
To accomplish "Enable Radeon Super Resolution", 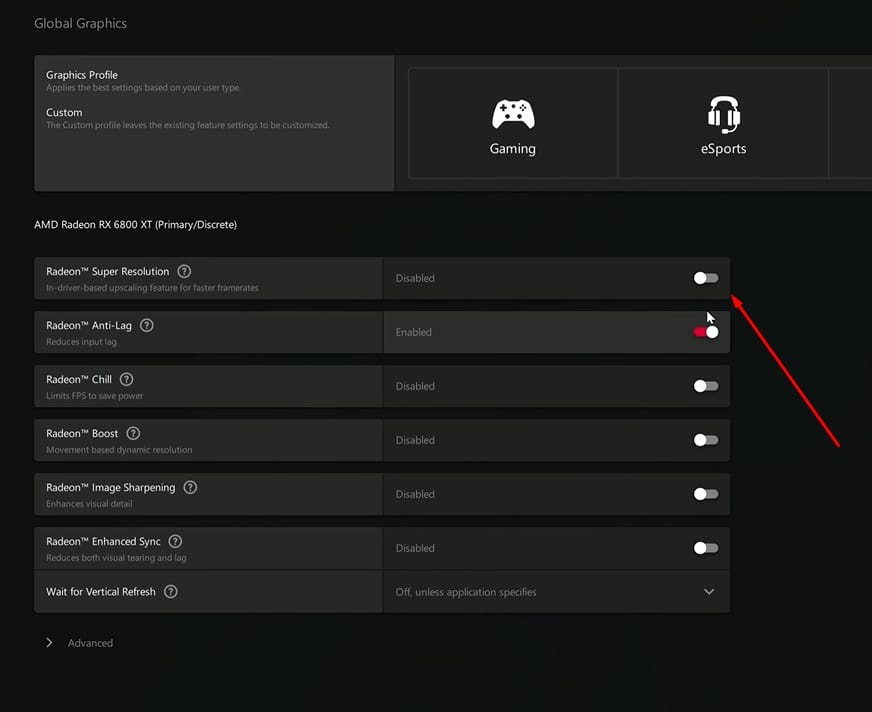I will 705,278.
